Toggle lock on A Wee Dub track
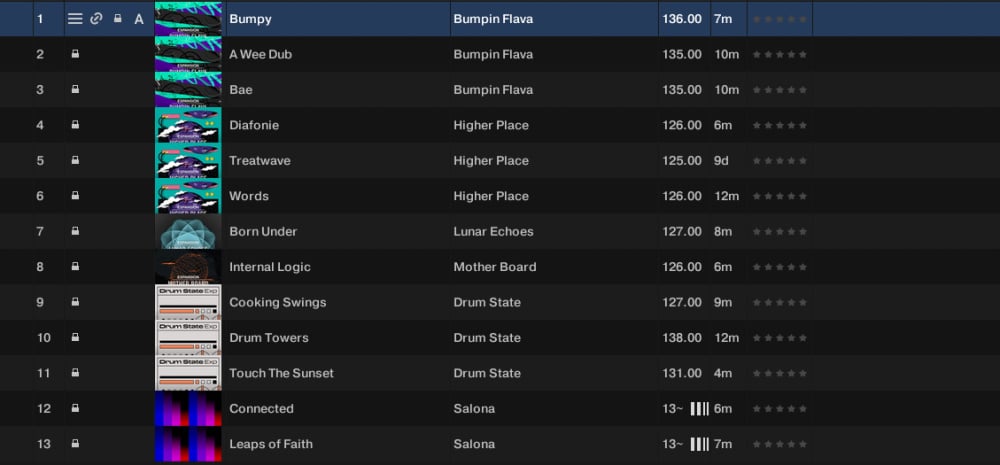Screen dimensions: 1000x465 [75, 54]
